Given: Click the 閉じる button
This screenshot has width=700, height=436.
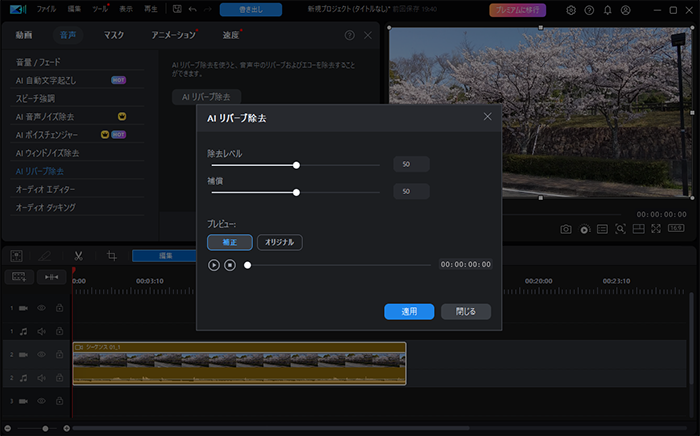Looking at the screenshot, I should (x=466, y=311).
